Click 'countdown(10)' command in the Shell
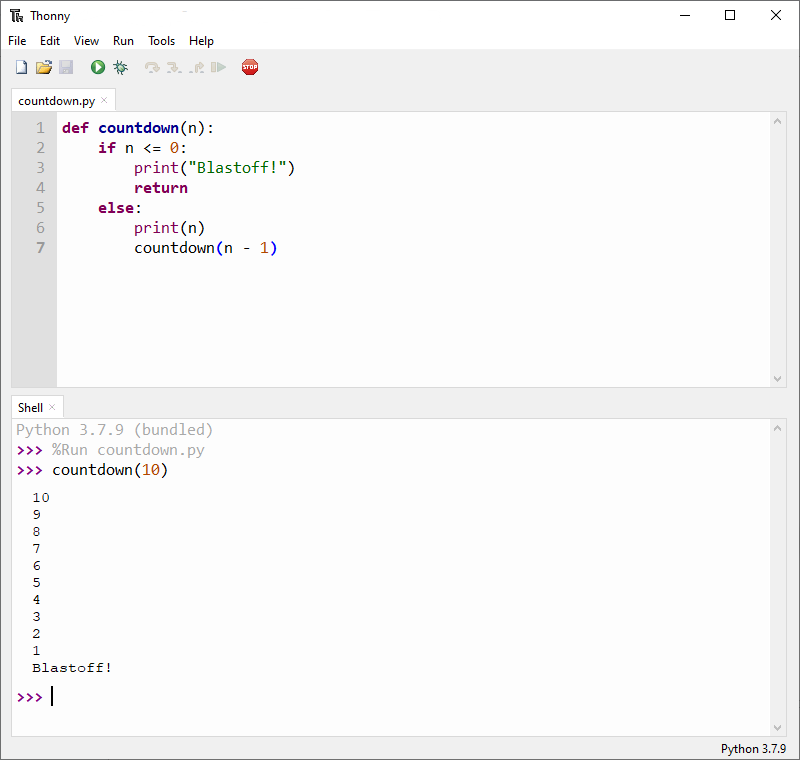800x760 pixels. [110, 470]
